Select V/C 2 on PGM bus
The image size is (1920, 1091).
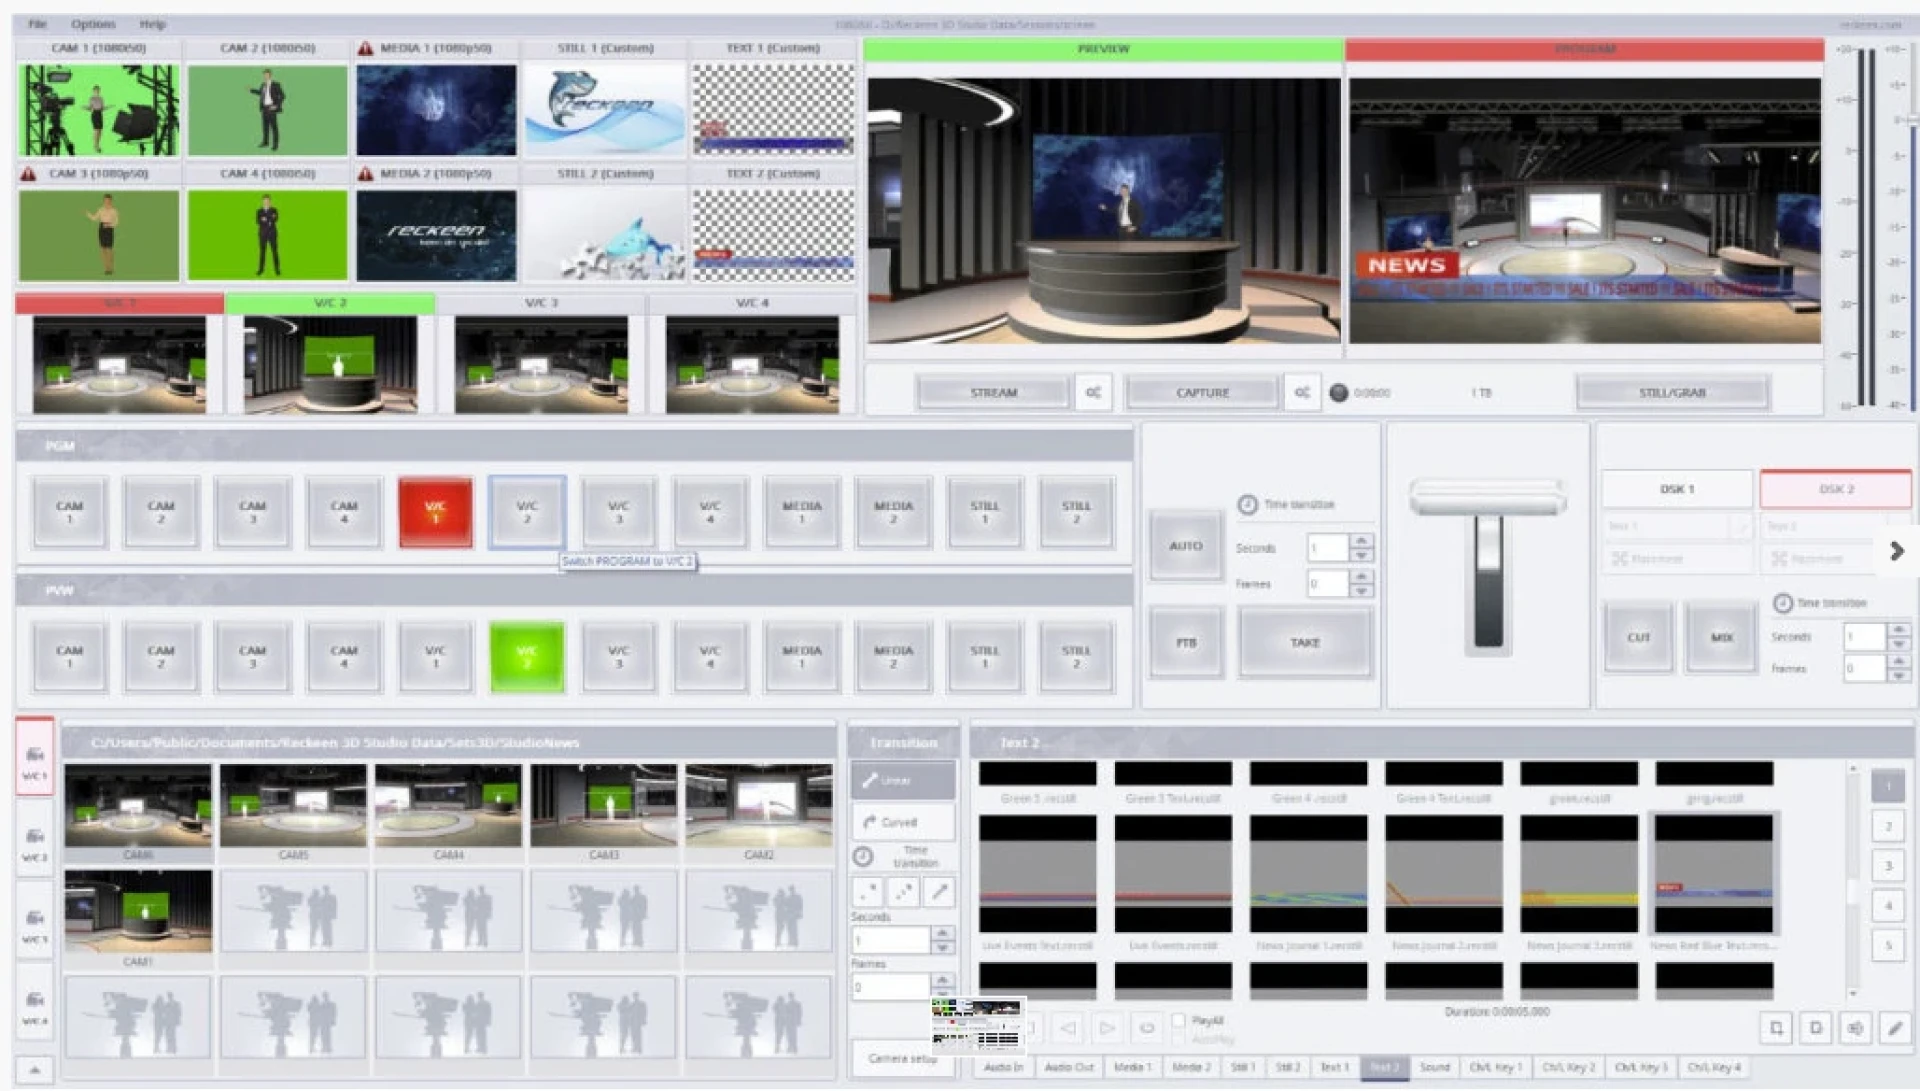(x=527, y=512)
